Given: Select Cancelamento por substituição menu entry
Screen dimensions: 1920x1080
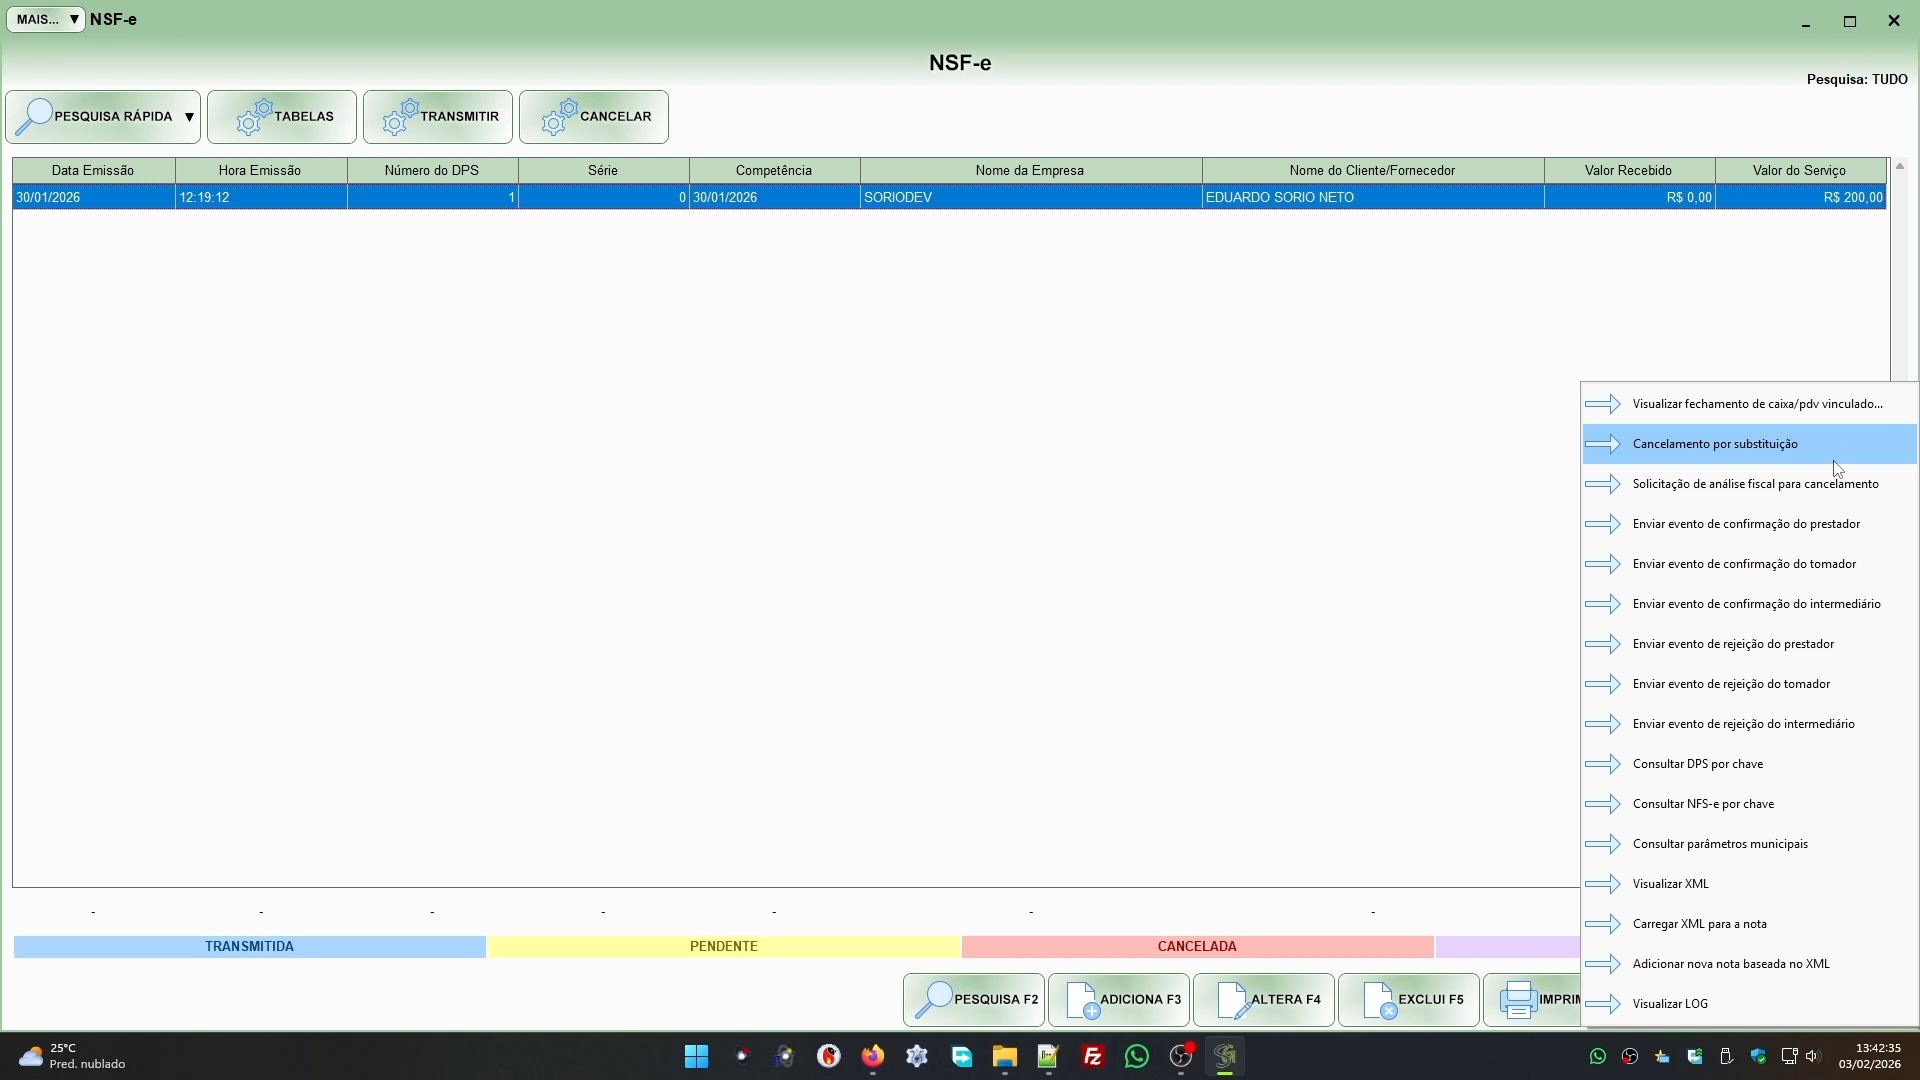Looking at the screenshot, I should click(x=1714, y=444).
